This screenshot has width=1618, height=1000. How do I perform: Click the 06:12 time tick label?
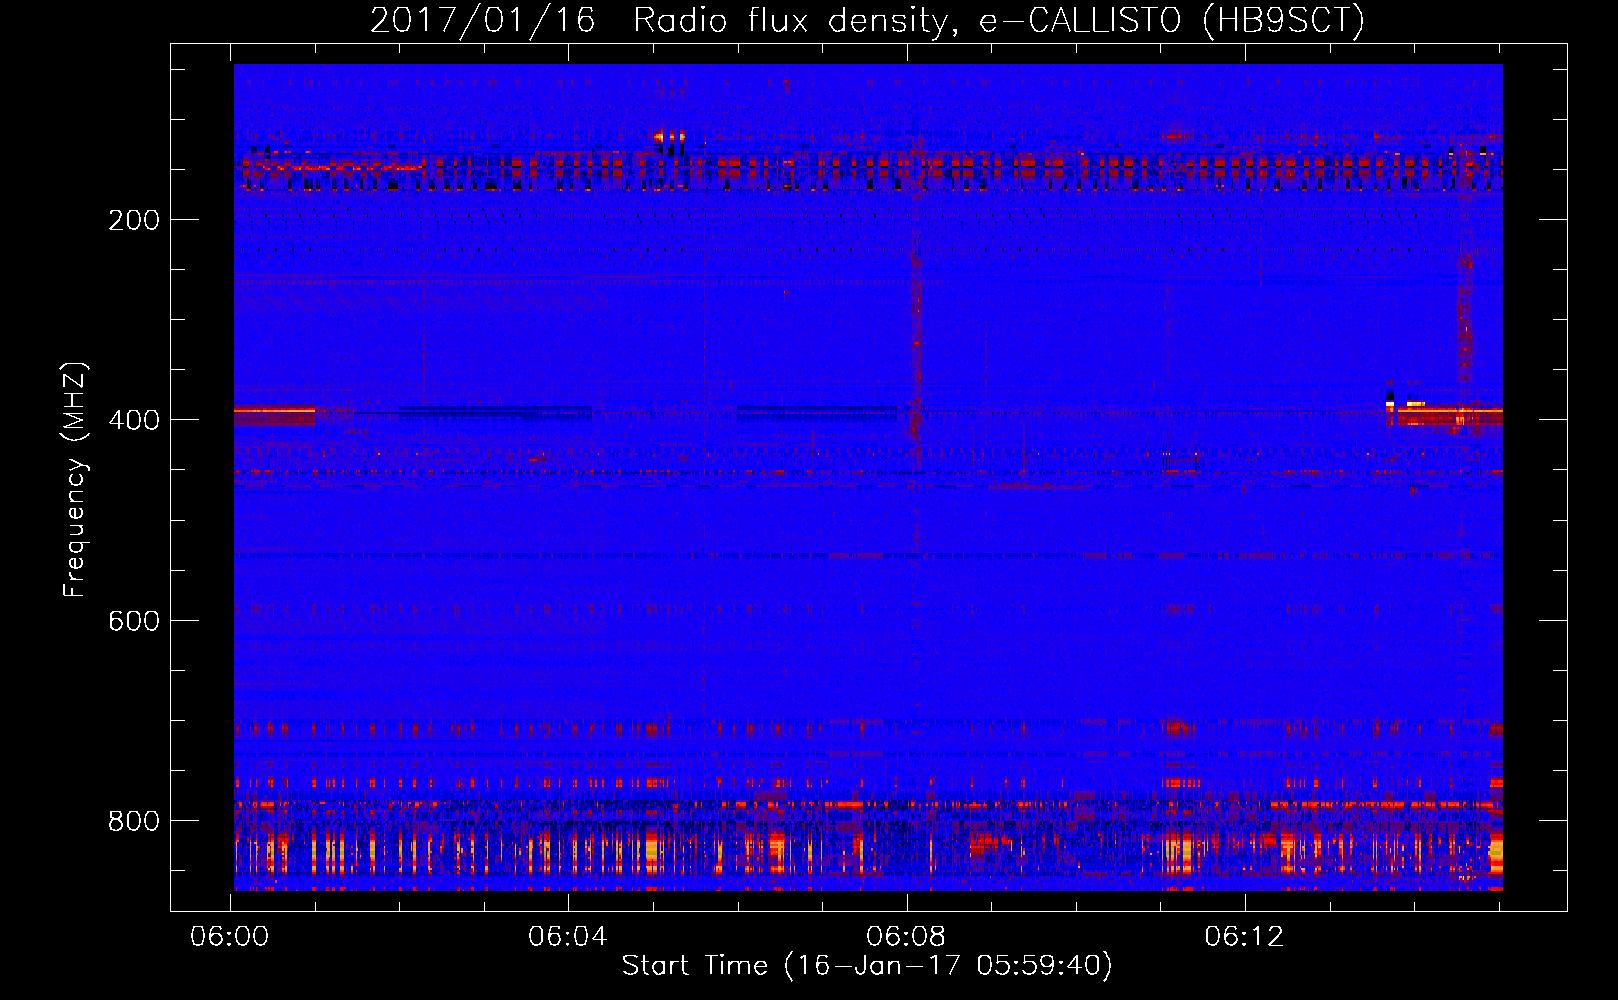coord(1244,937)
